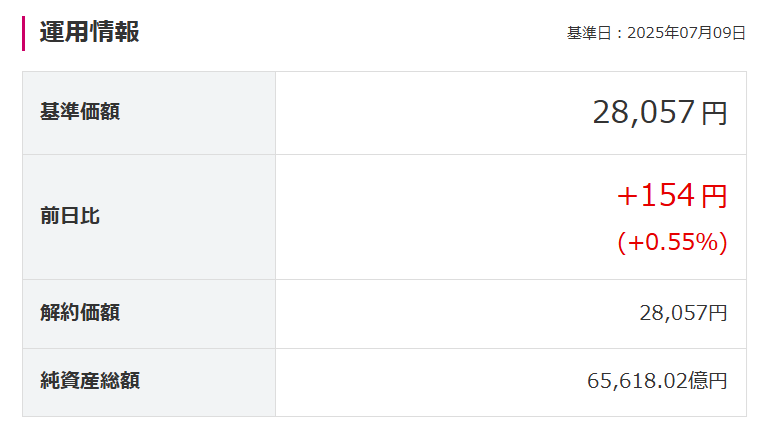Click the red (+0.55%) percentage text

[673, 242]
